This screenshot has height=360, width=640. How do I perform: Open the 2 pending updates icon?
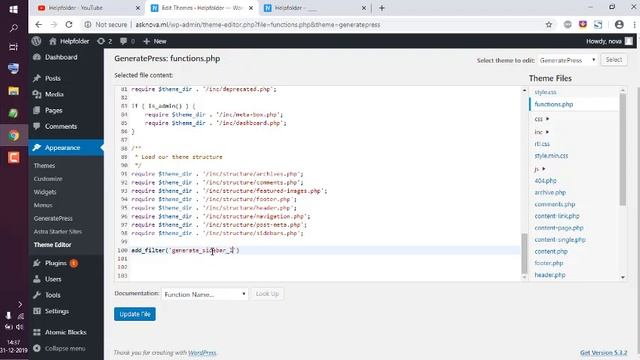(104, 41)
